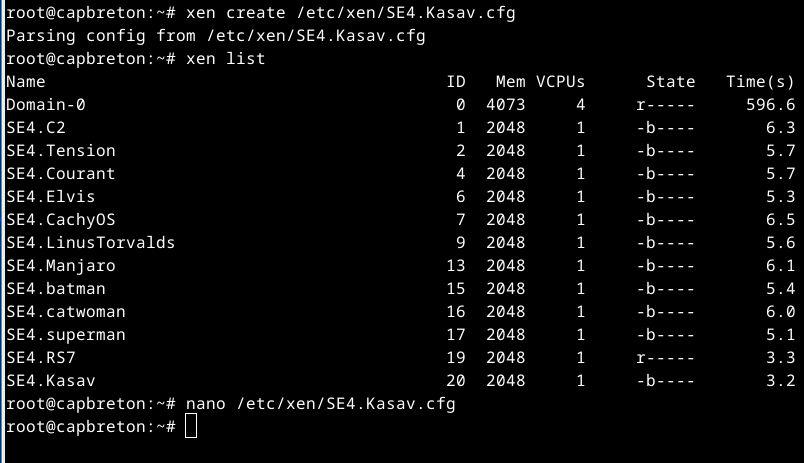
Task: Click the Name column header
Action: (x=25, y=82)
